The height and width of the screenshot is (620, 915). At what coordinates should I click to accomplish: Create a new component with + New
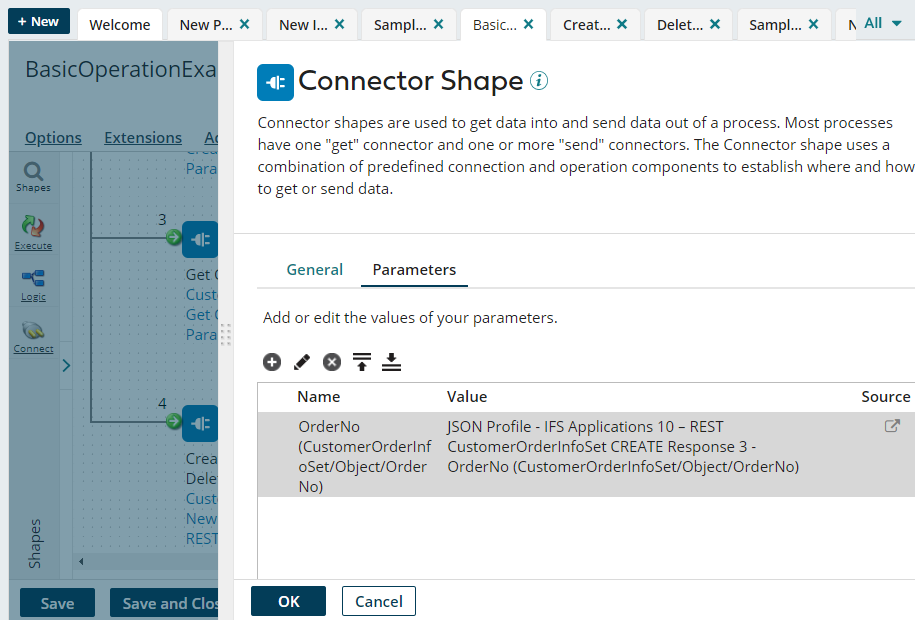[x=38, y=19]
